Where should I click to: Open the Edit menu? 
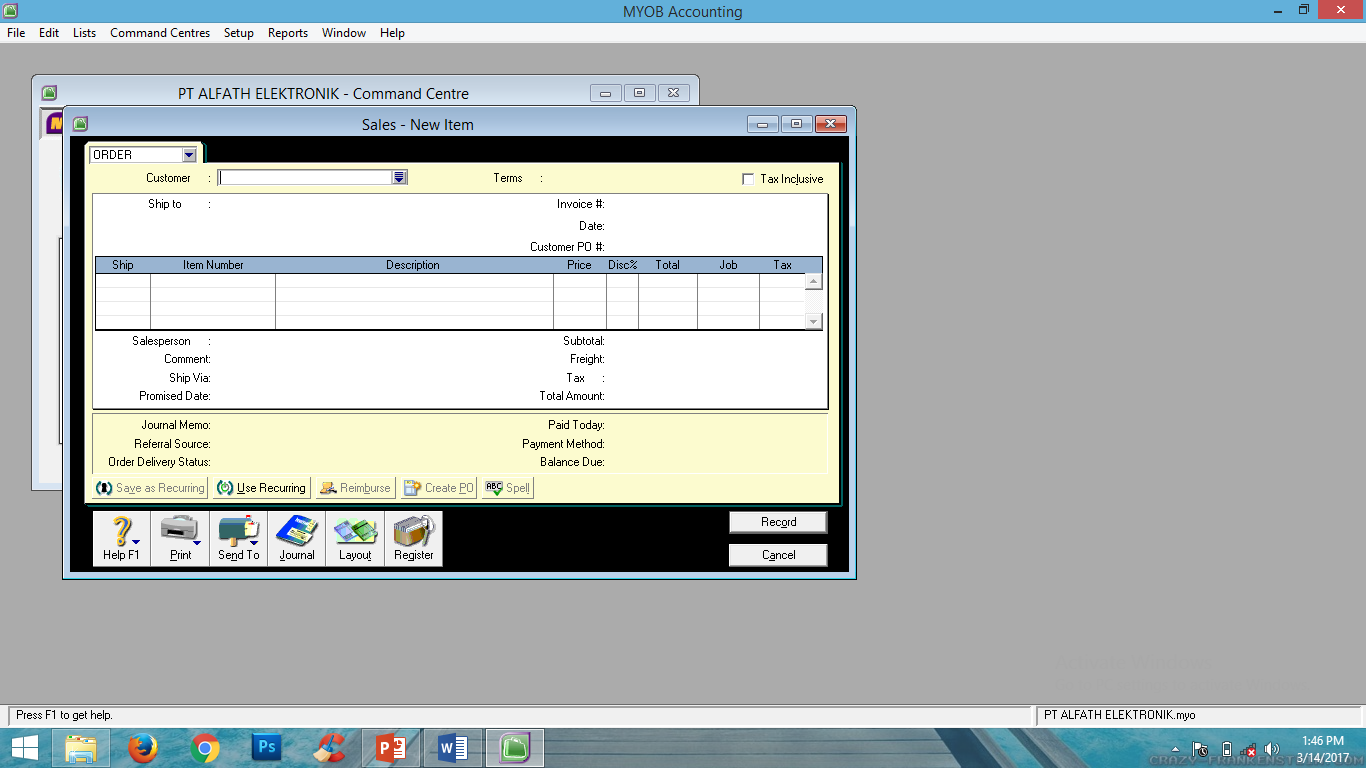[49, 33]
